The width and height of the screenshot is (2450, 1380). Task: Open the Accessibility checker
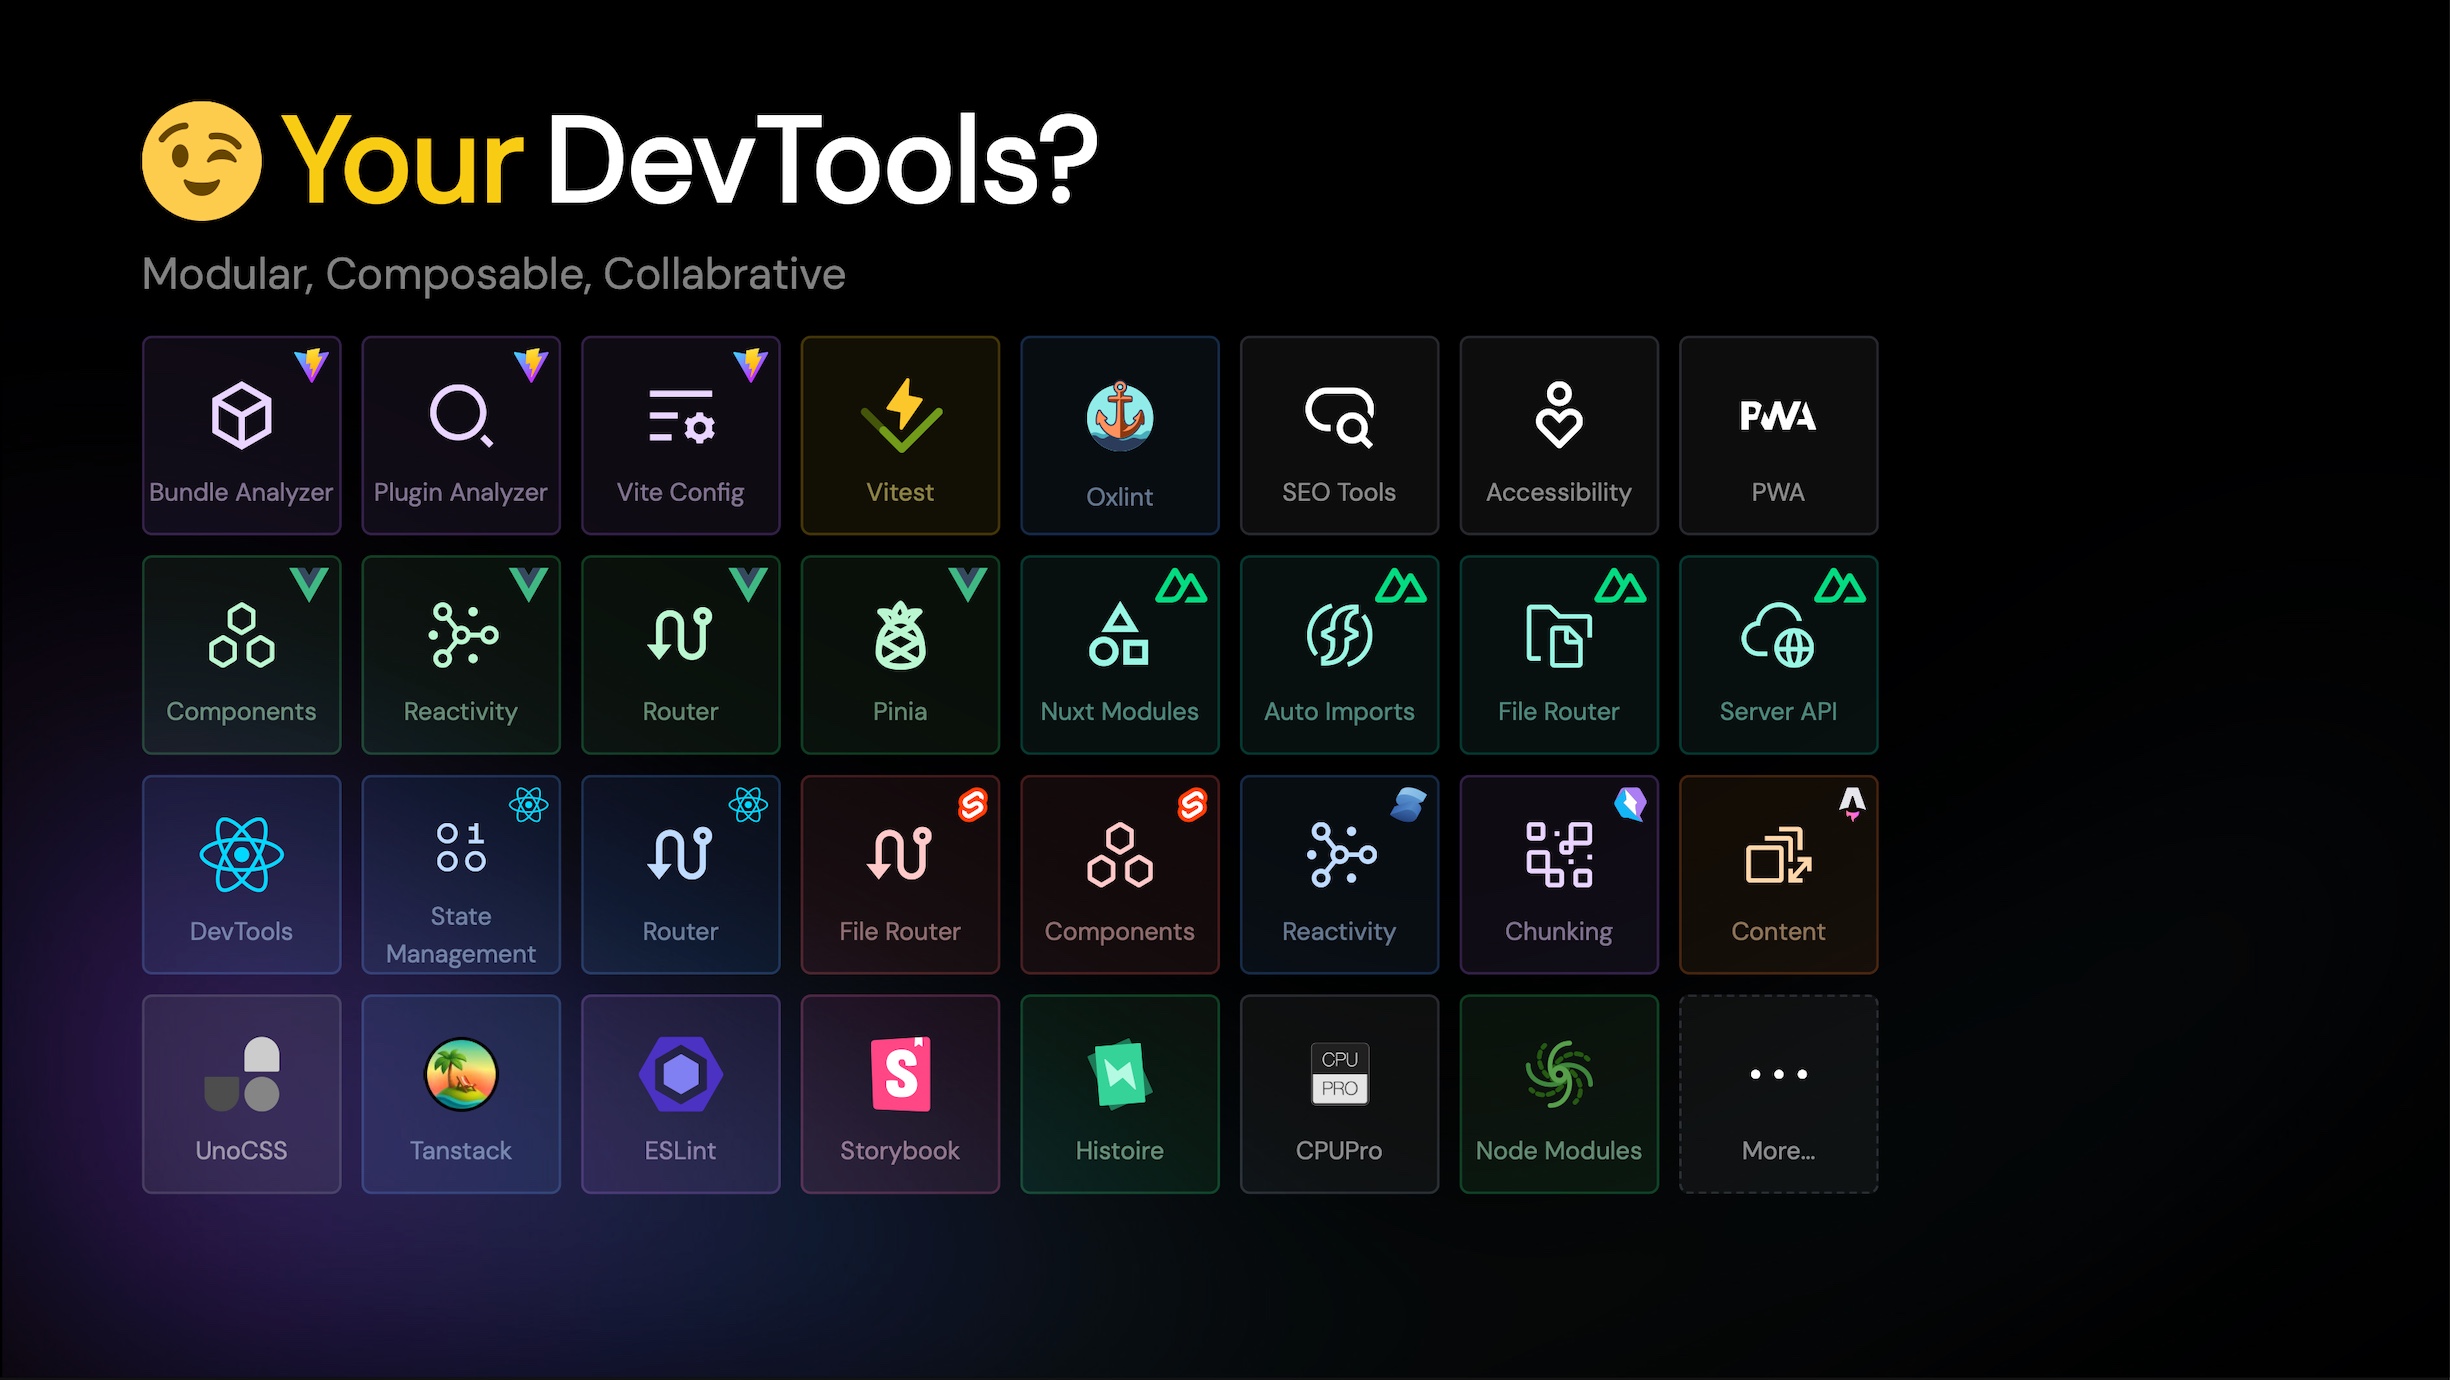point(1559,435)
